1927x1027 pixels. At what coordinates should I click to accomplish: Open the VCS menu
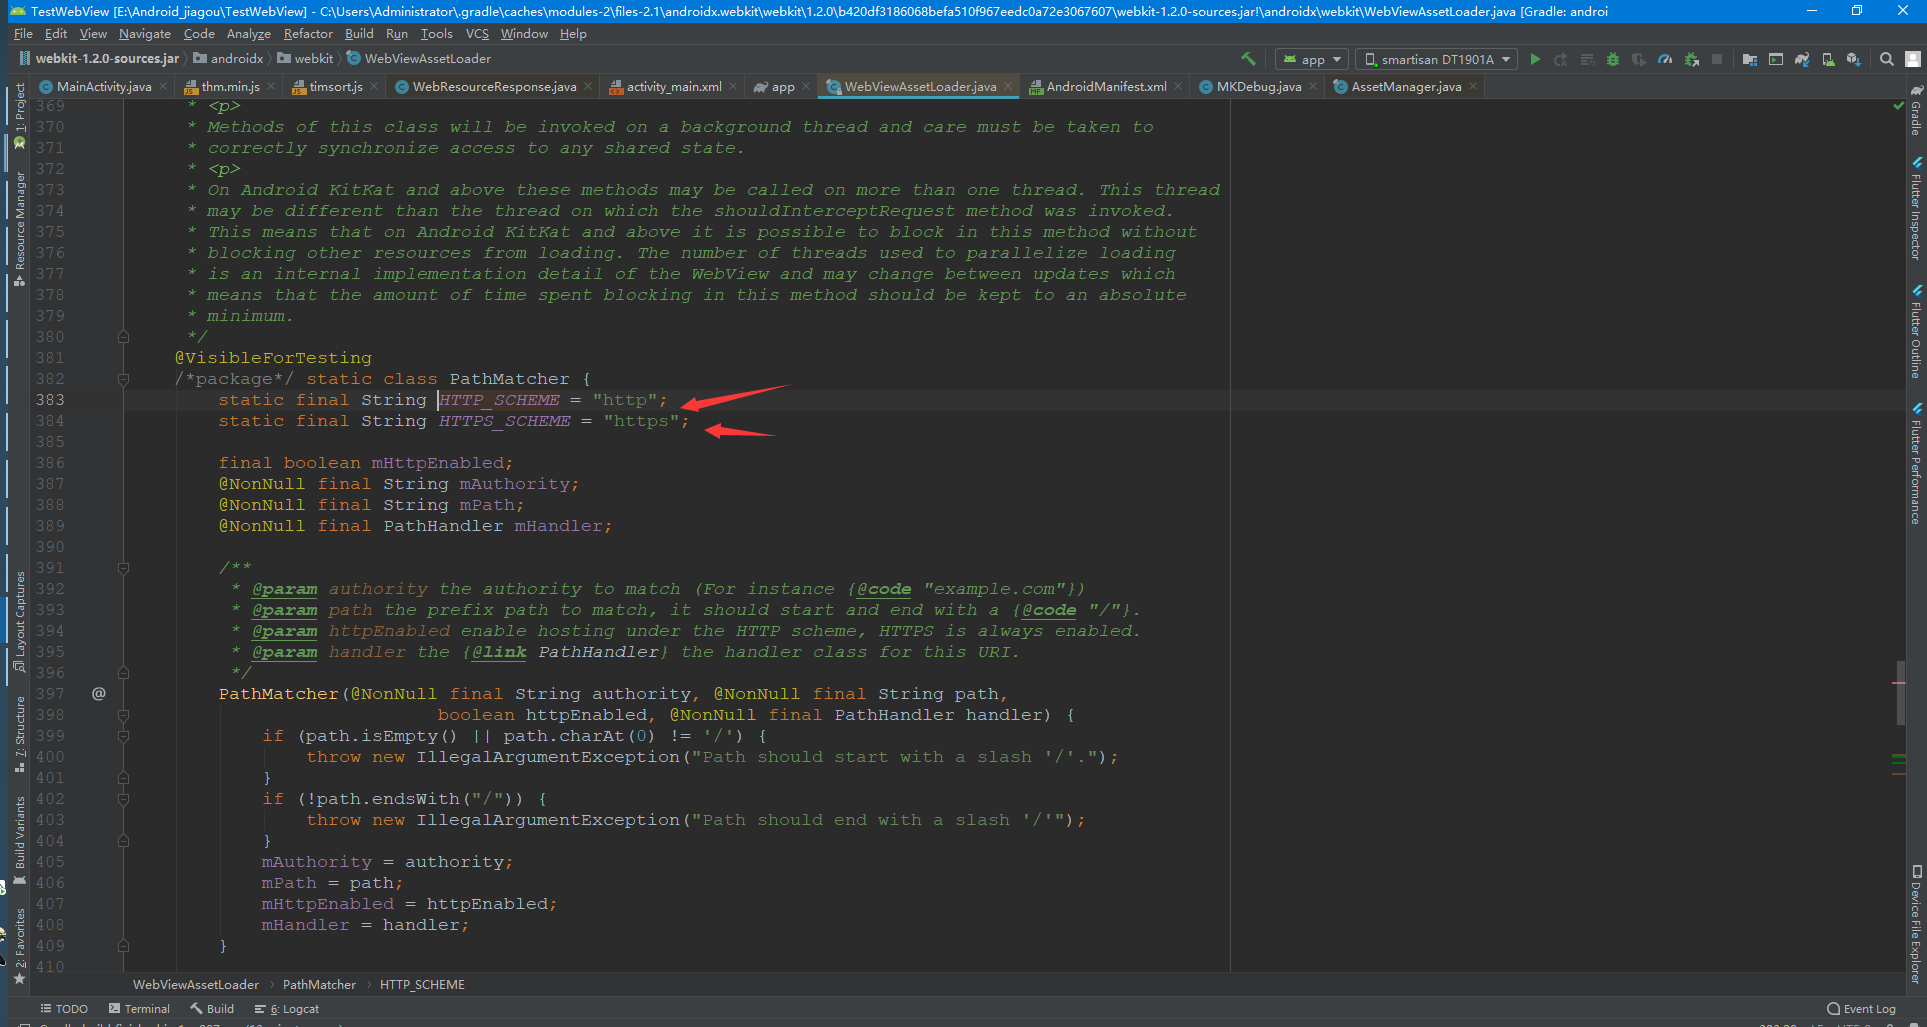tap(477, 33)
